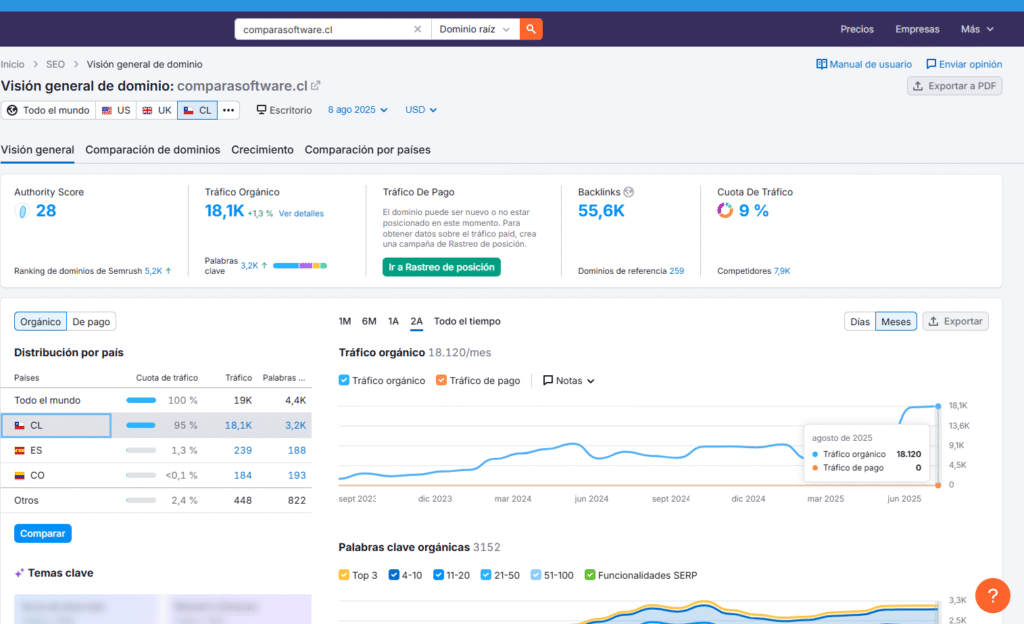This screenshot has width=1024, height=624.
Task: Toggle Top 3 keywords checkbox
Action: click(x=344, y=575)
